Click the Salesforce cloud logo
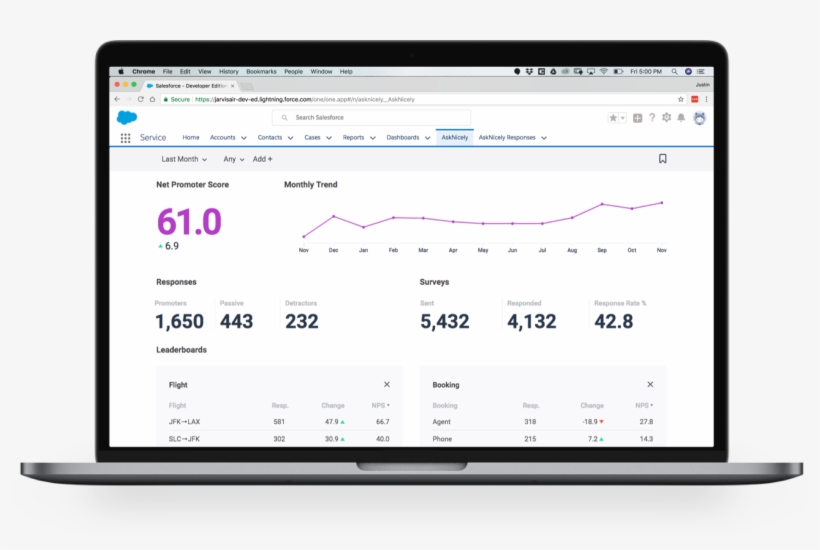 pyautogui.click(x=126, y=117)
